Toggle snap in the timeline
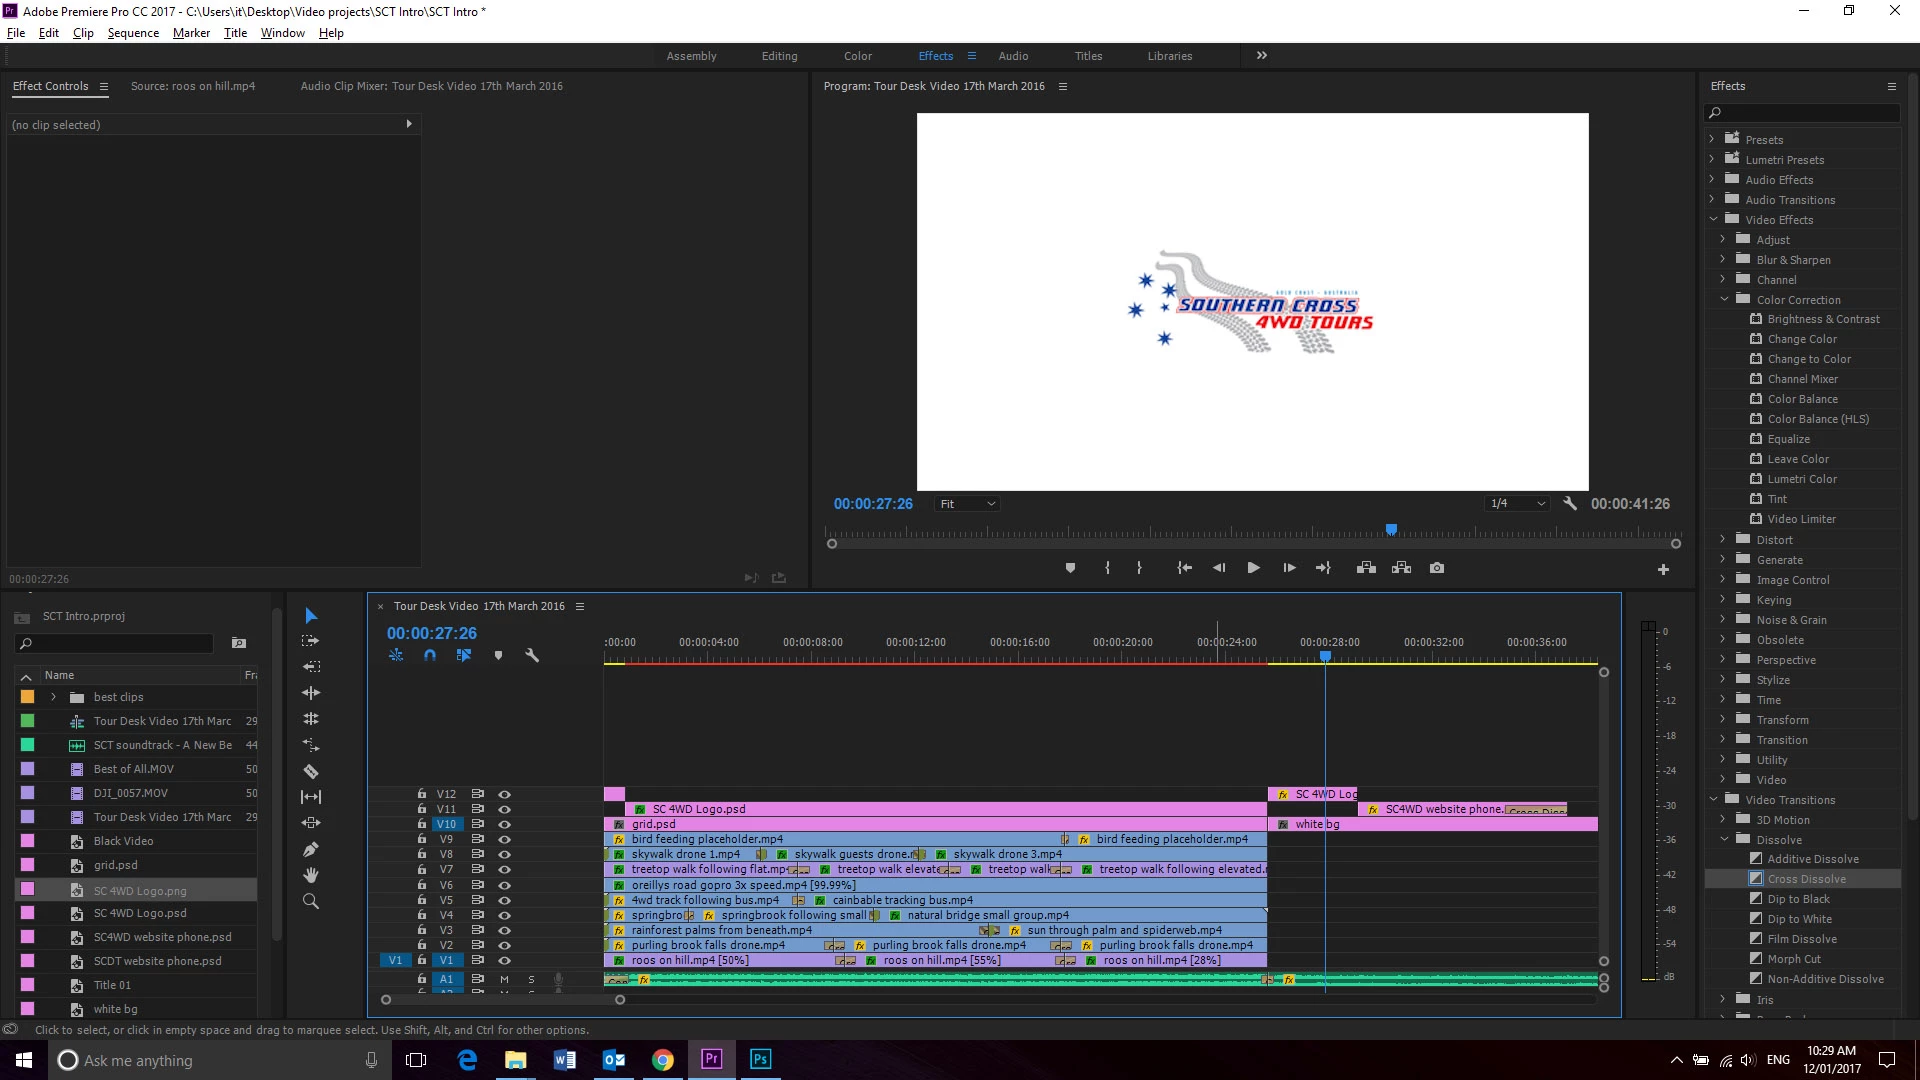Screen dimensions: 1920x1080 coord(430,656)
